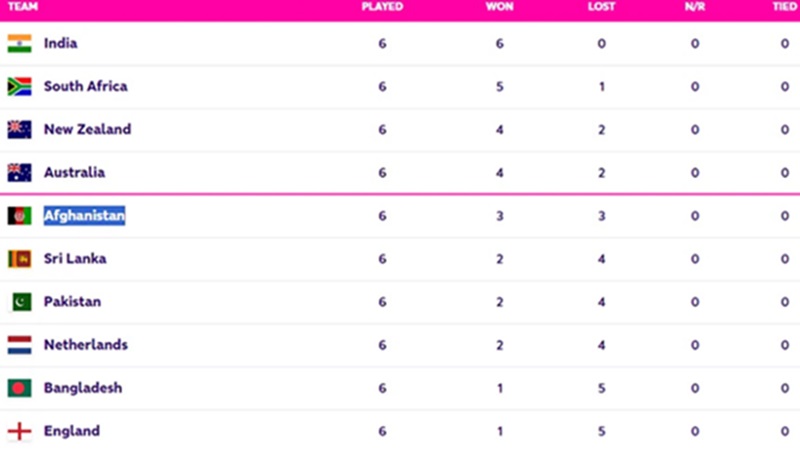This screenshot has width=800, height=450.
Task: Click the Bangladesh flag icon
Action: [x=19, y=388]
